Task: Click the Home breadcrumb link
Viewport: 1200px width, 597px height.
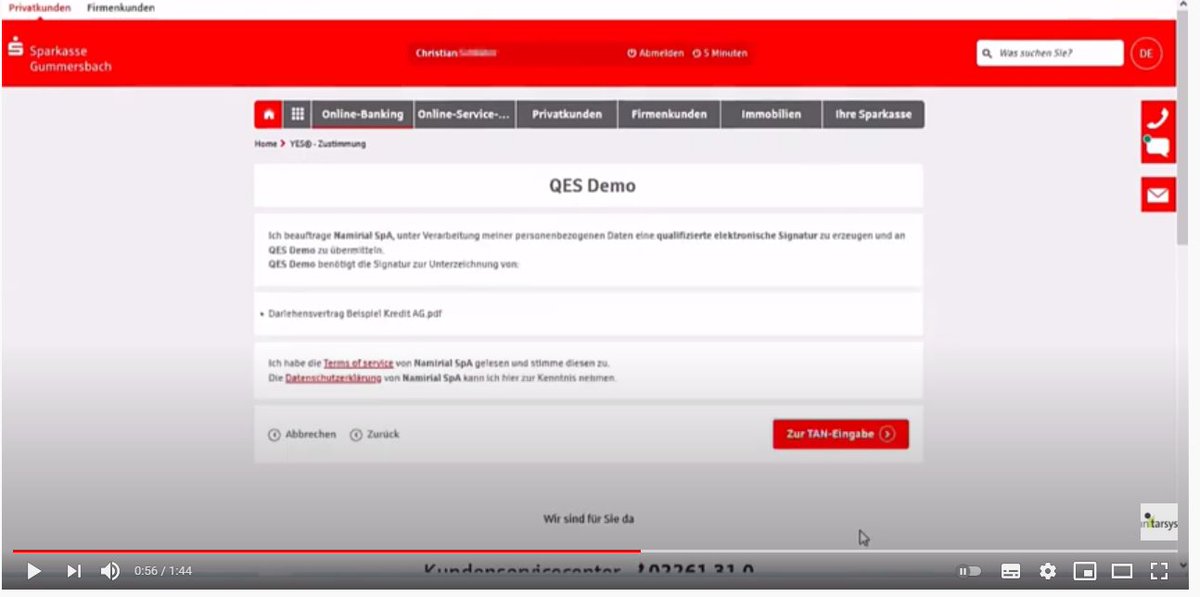Action: 265,144
